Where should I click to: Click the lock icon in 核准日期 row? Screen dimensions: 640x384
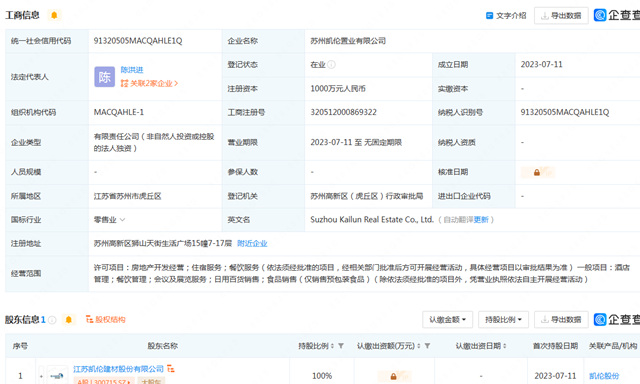[x=537, y=172]
